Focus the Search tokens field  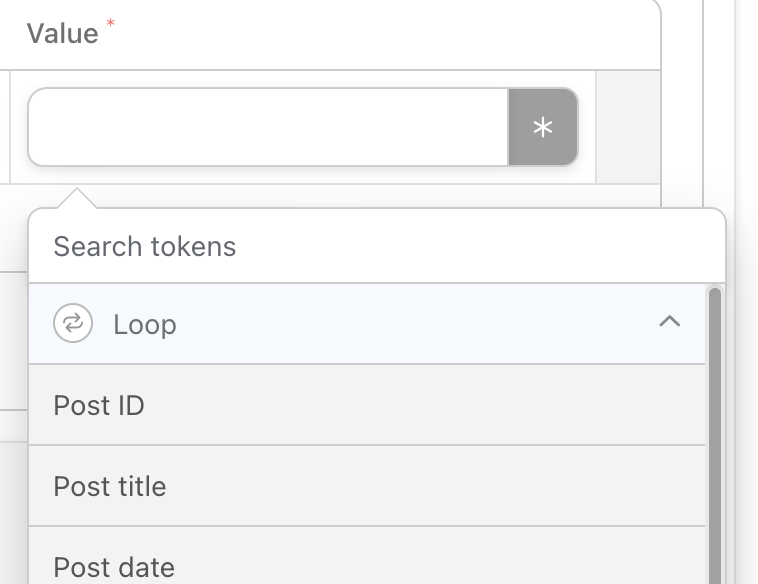point(377,246)
